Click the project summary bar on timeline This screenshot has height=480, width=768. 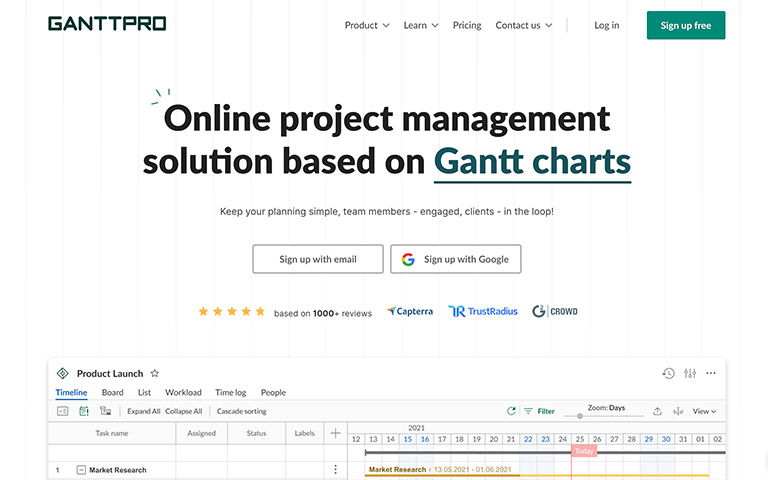pyautogui.click(x=545, y=453)
